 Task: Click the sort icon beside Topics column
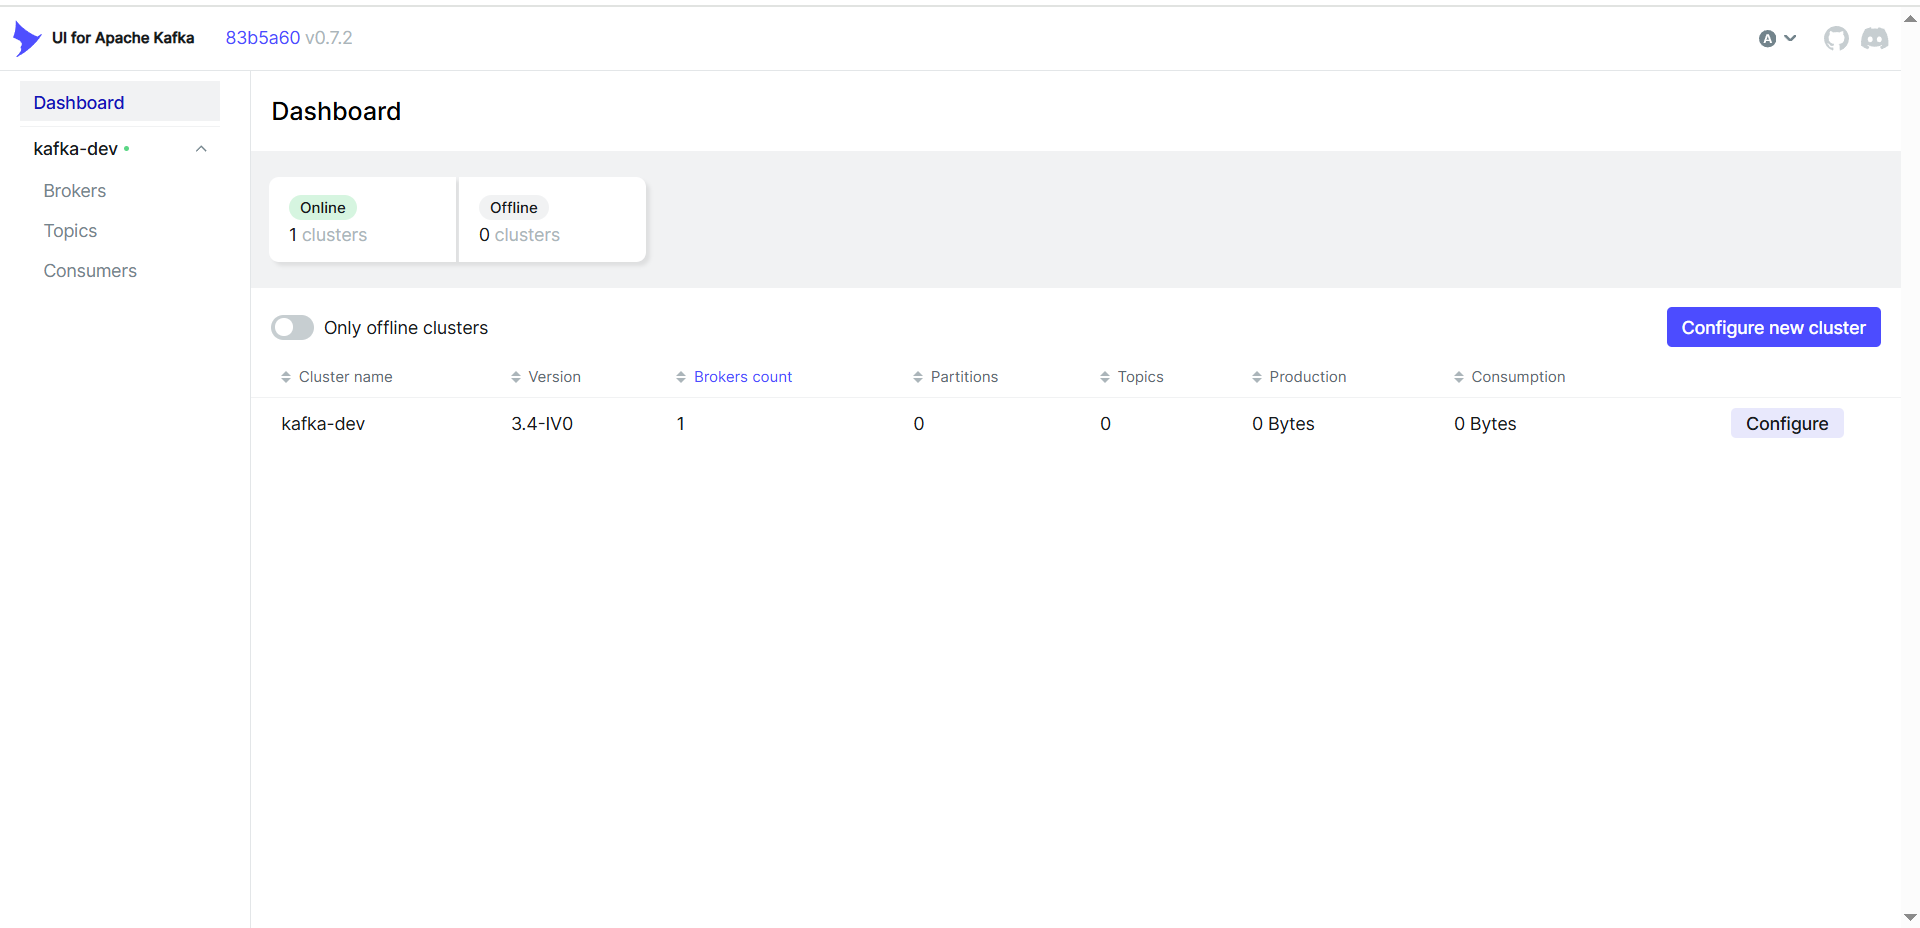pos(1105,377)
